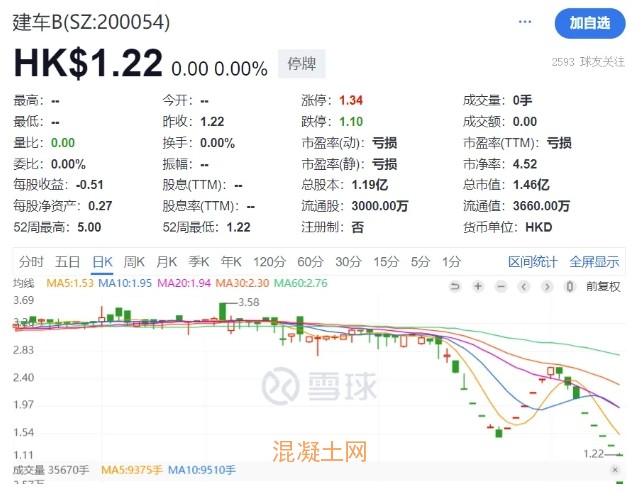Image resolution: width=640 pixels, height=494 pixels.
Task: Switch to the 周K tab
Action: [x=134, y=262]
